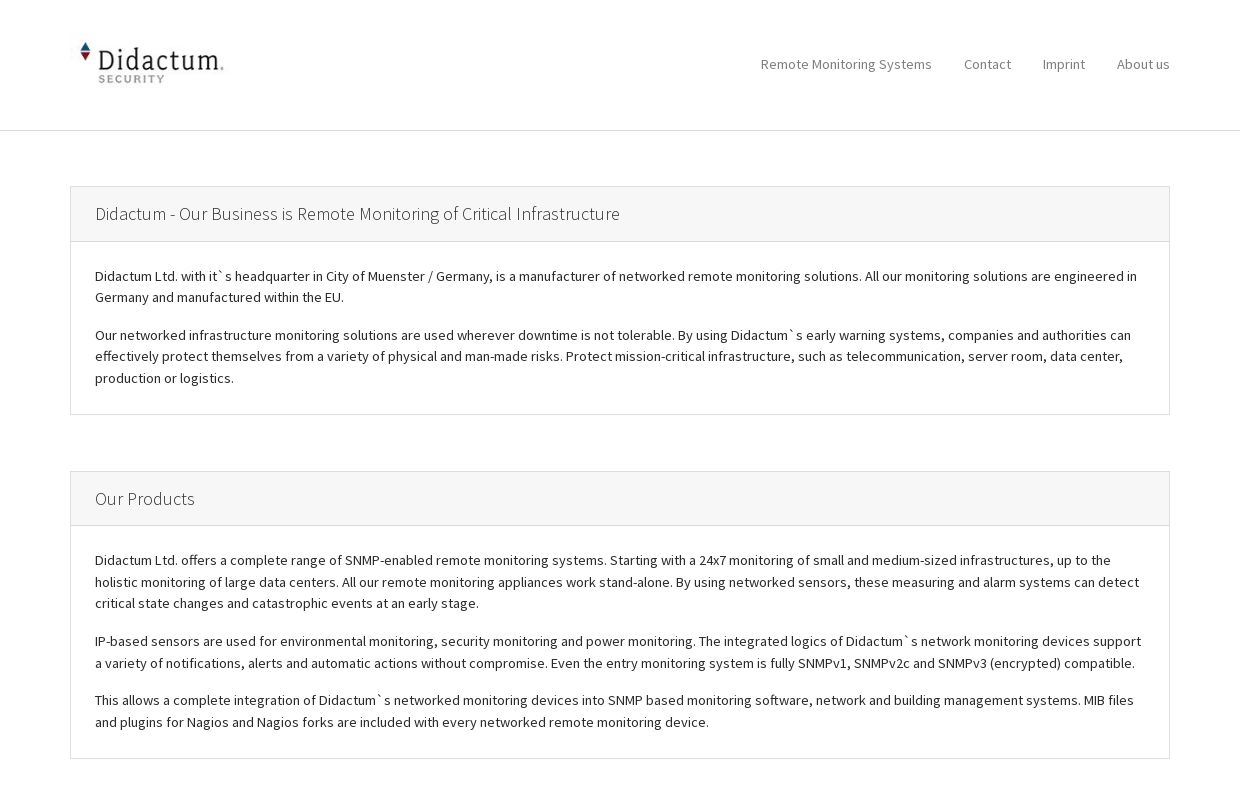Click the red and blue diamond emblem

click(x=85, y=52)
